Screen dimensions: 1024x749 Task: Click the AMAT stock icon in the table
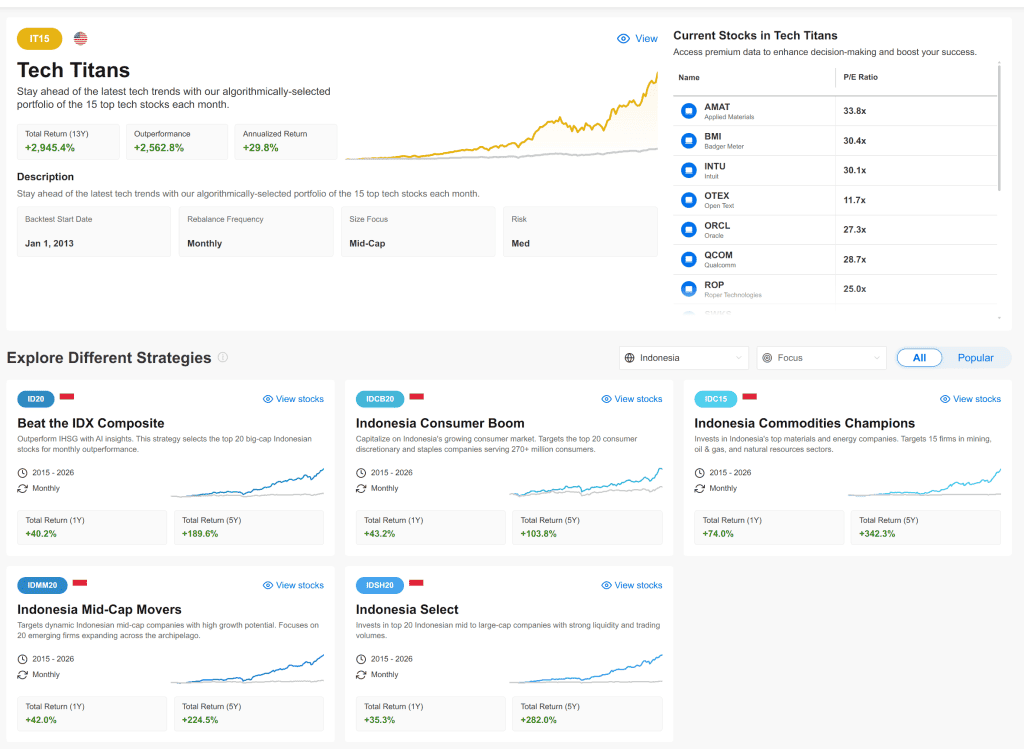click(688, 111)
